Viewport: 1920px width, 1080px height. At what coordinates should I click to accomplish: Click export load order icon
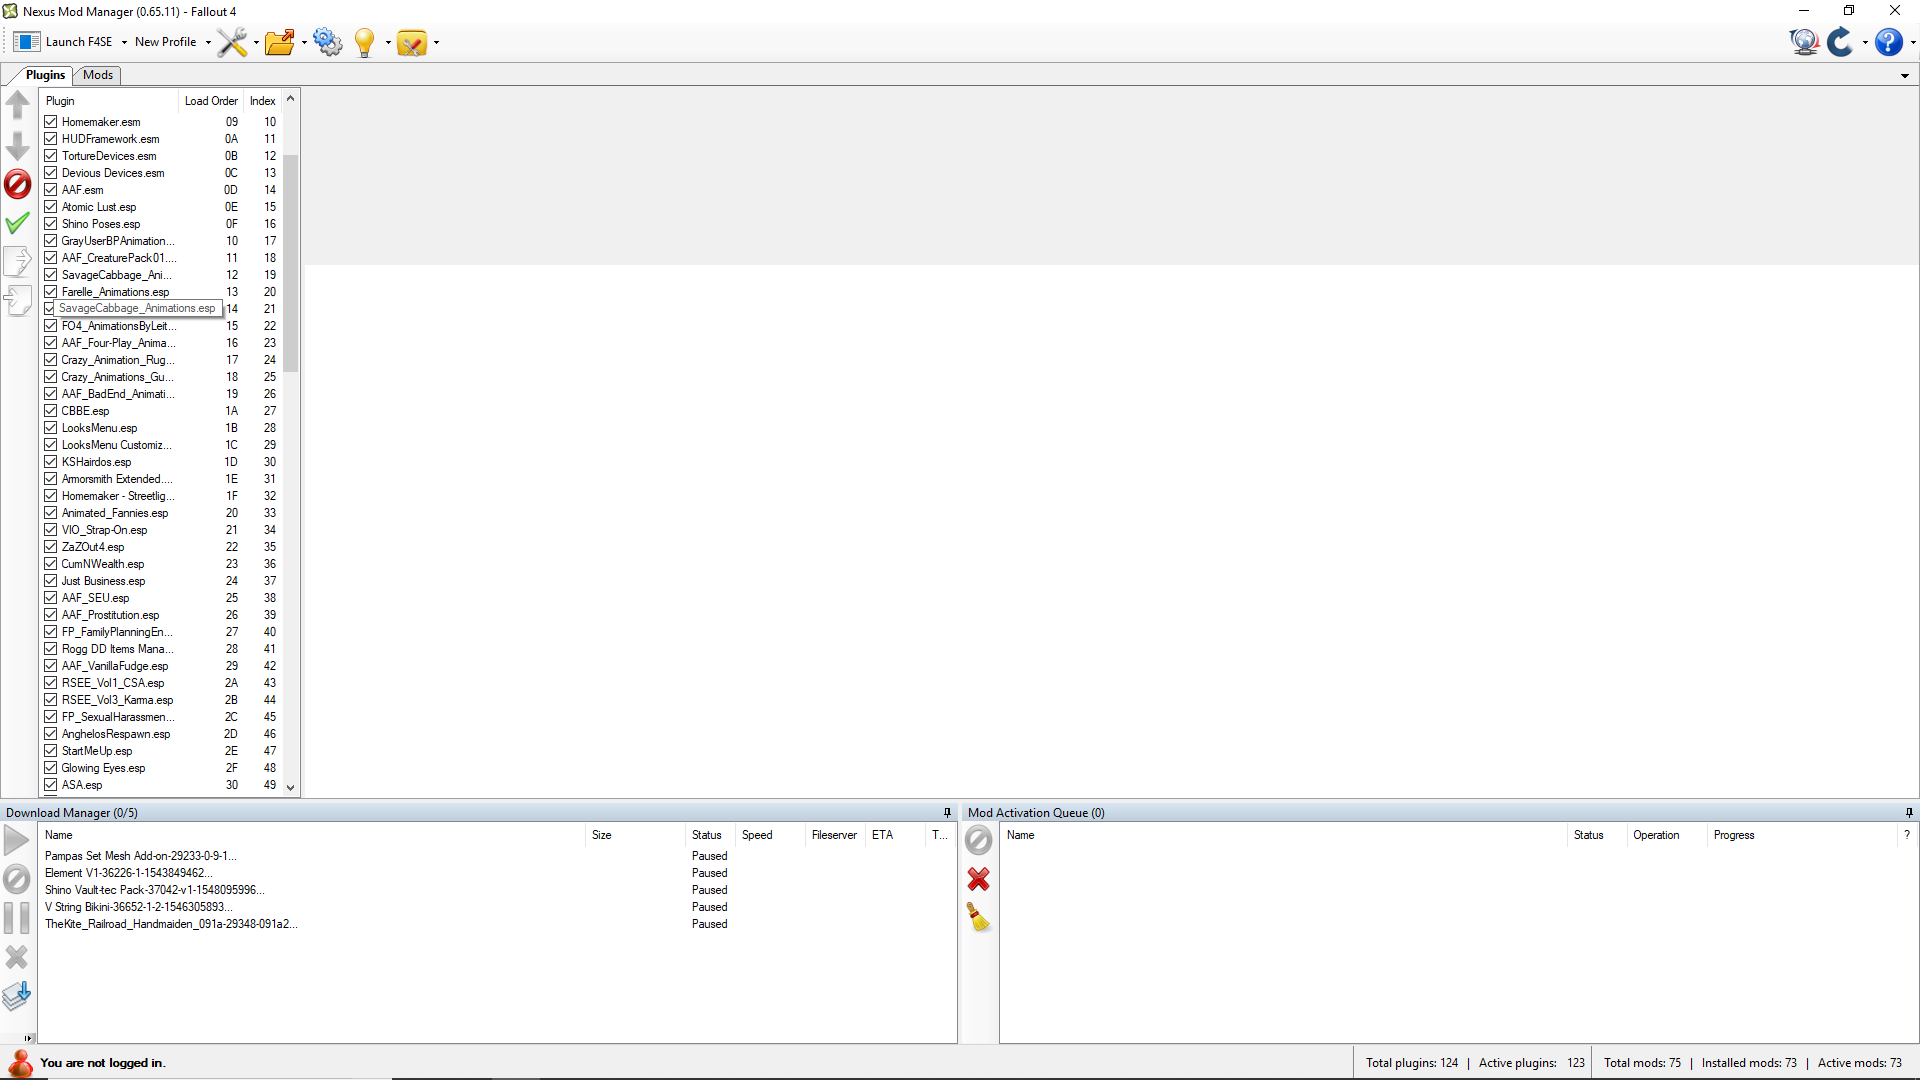18,261
